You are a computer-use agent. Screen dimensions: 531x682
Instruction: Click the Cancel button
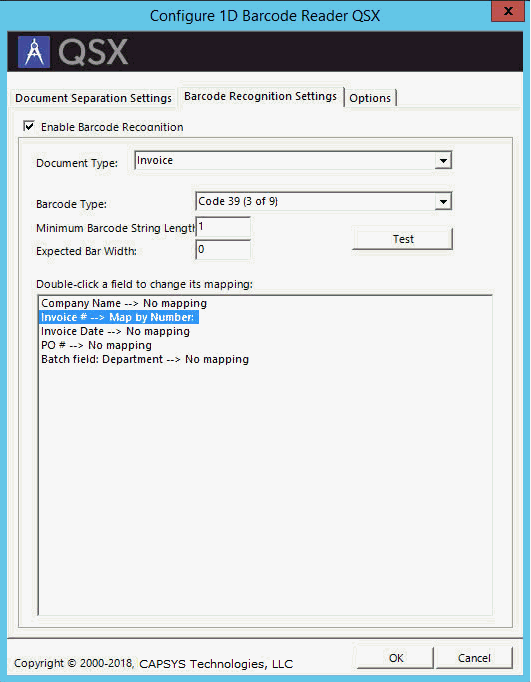coord(474,658)
